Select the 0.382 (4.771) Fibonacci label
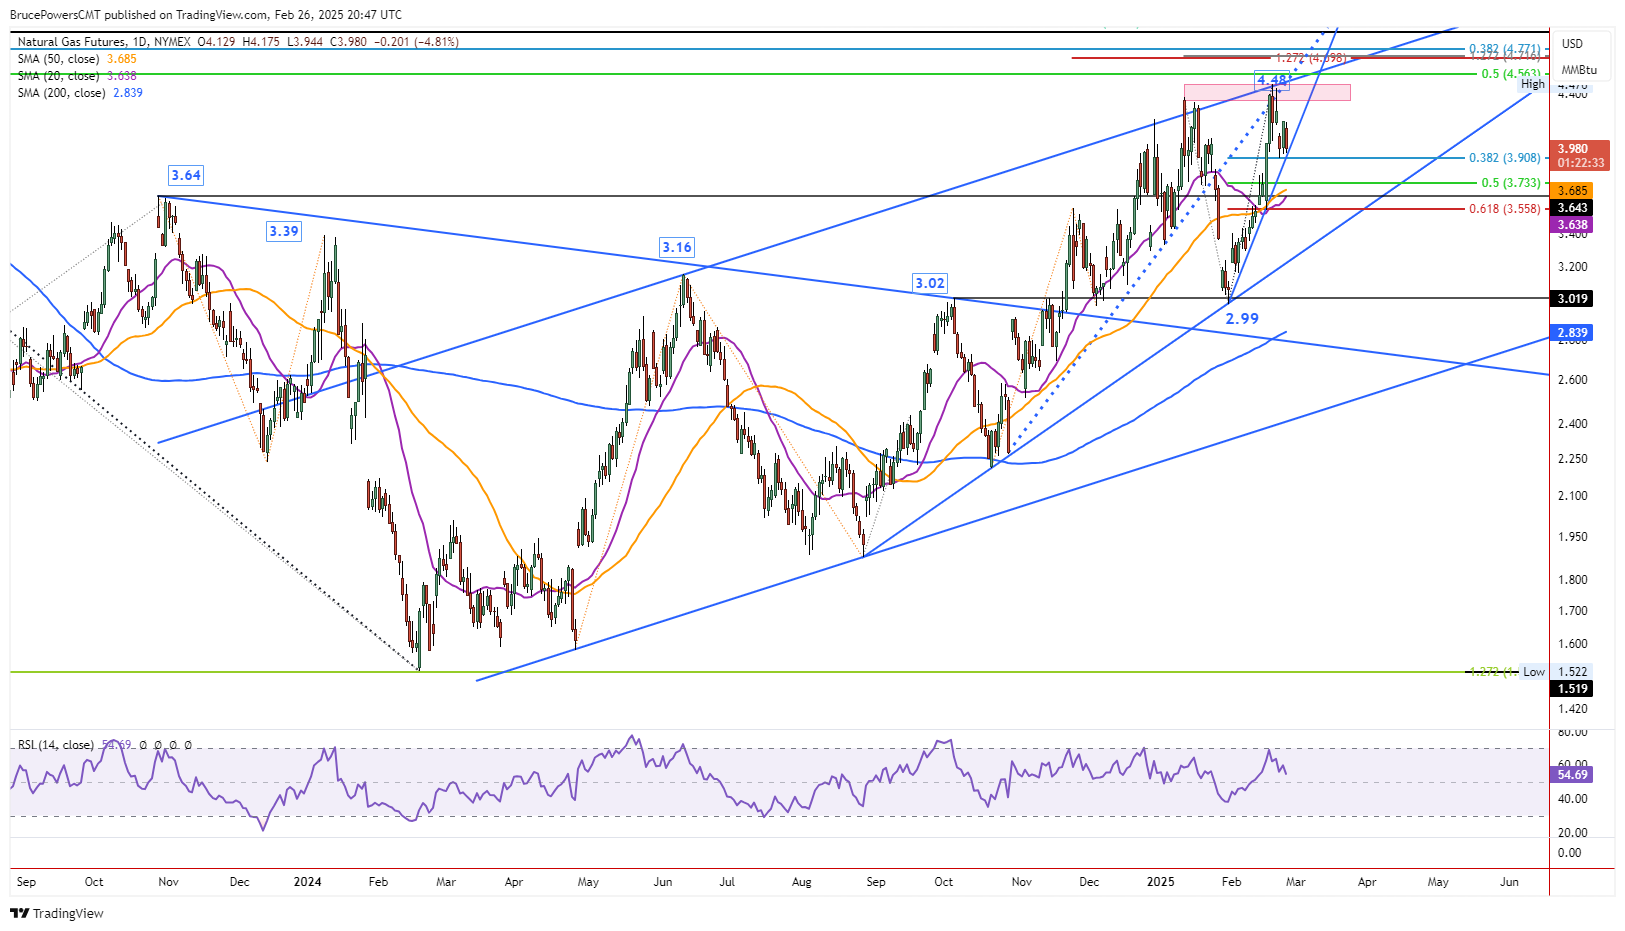This screenshot has width=1625, height=931. 1504,48
